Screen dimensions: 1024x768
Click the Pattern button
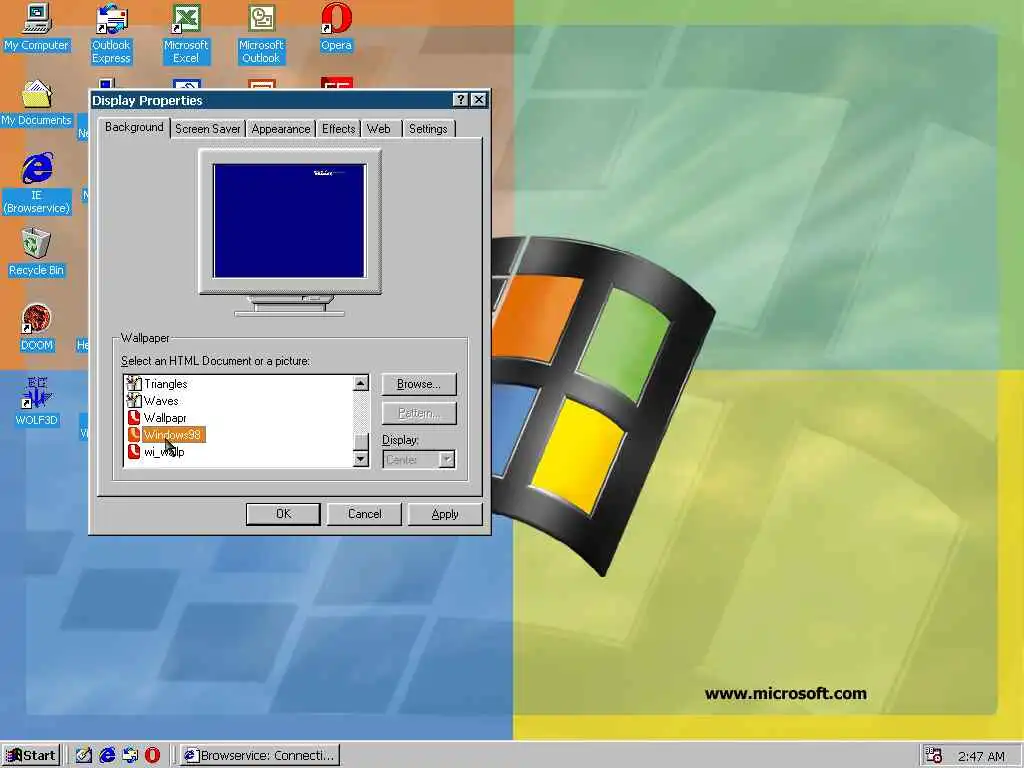point(419,413)
